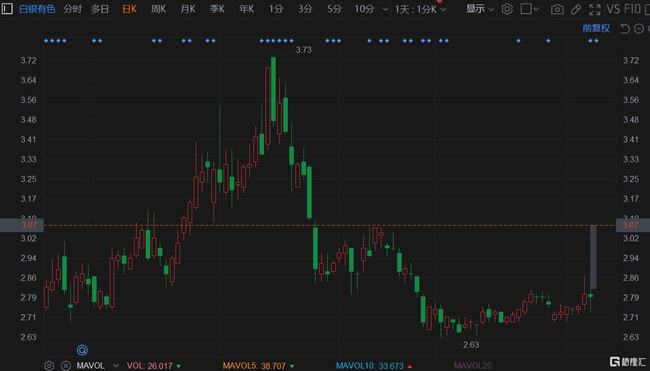The image size is (650, 371).
Task: Open chart settings hexagon gear icon
Action: point(507,9)
